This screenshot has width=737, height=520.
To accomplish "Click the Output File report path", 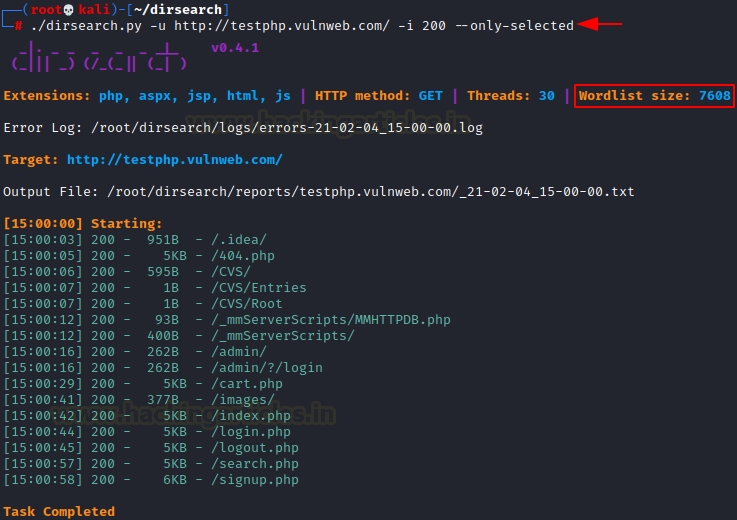I will coord(371,192).
